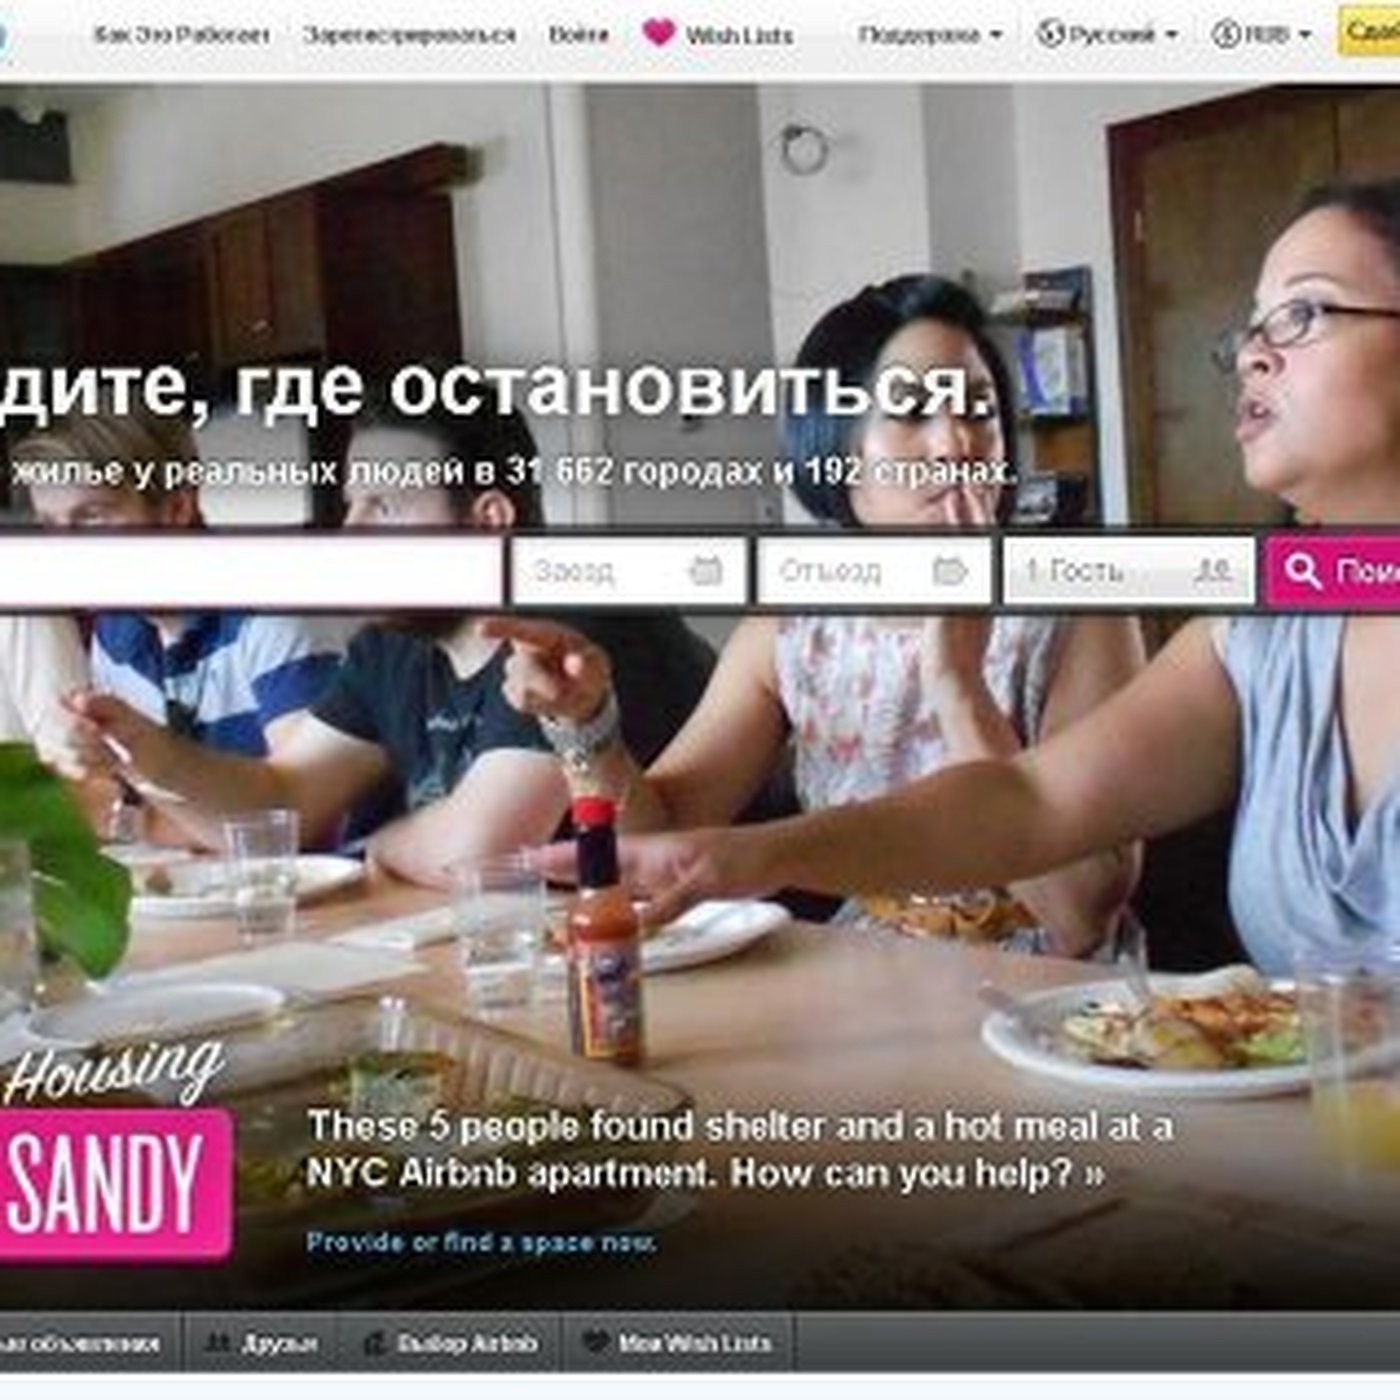Expand the RUB currency dropdown
Screen dimensions: 1400x1400
pyautogui.click(x=1261, y=35)
